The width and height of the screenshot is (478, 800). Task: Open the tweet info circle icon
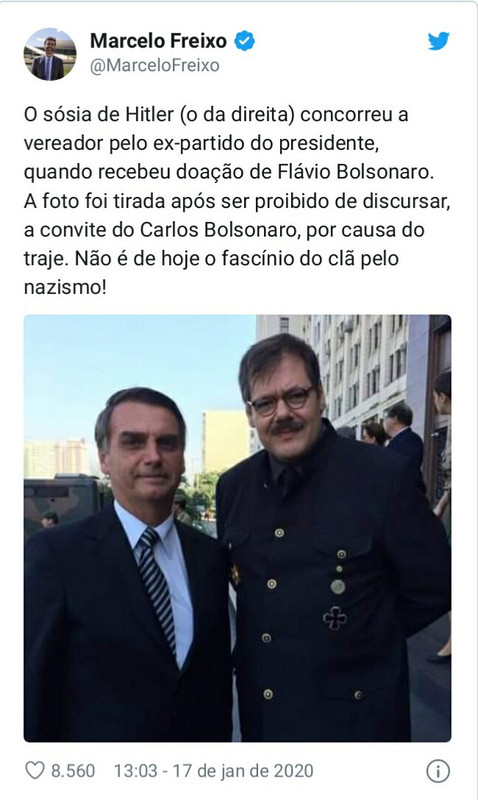click(438, 771)
